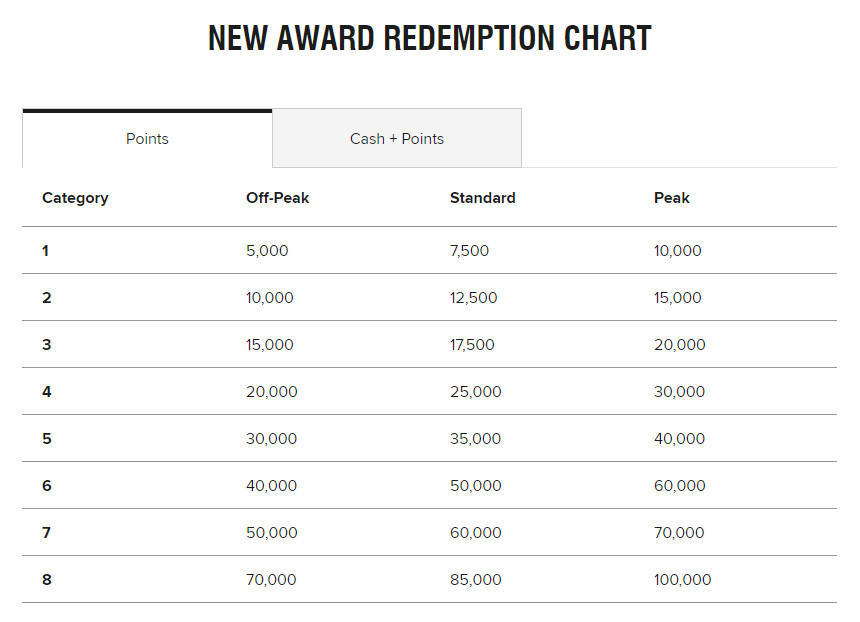Viewport: 860px width, 622px height.
Task: Click the Category 1 Peak 10,000 cell
Action: 677,251
